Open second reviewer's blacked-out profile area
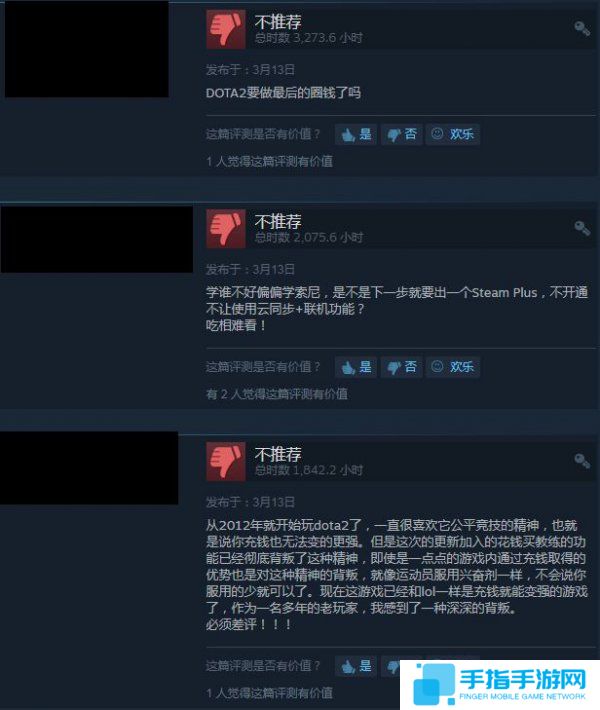The image size is (600, 710). (96, 239)
